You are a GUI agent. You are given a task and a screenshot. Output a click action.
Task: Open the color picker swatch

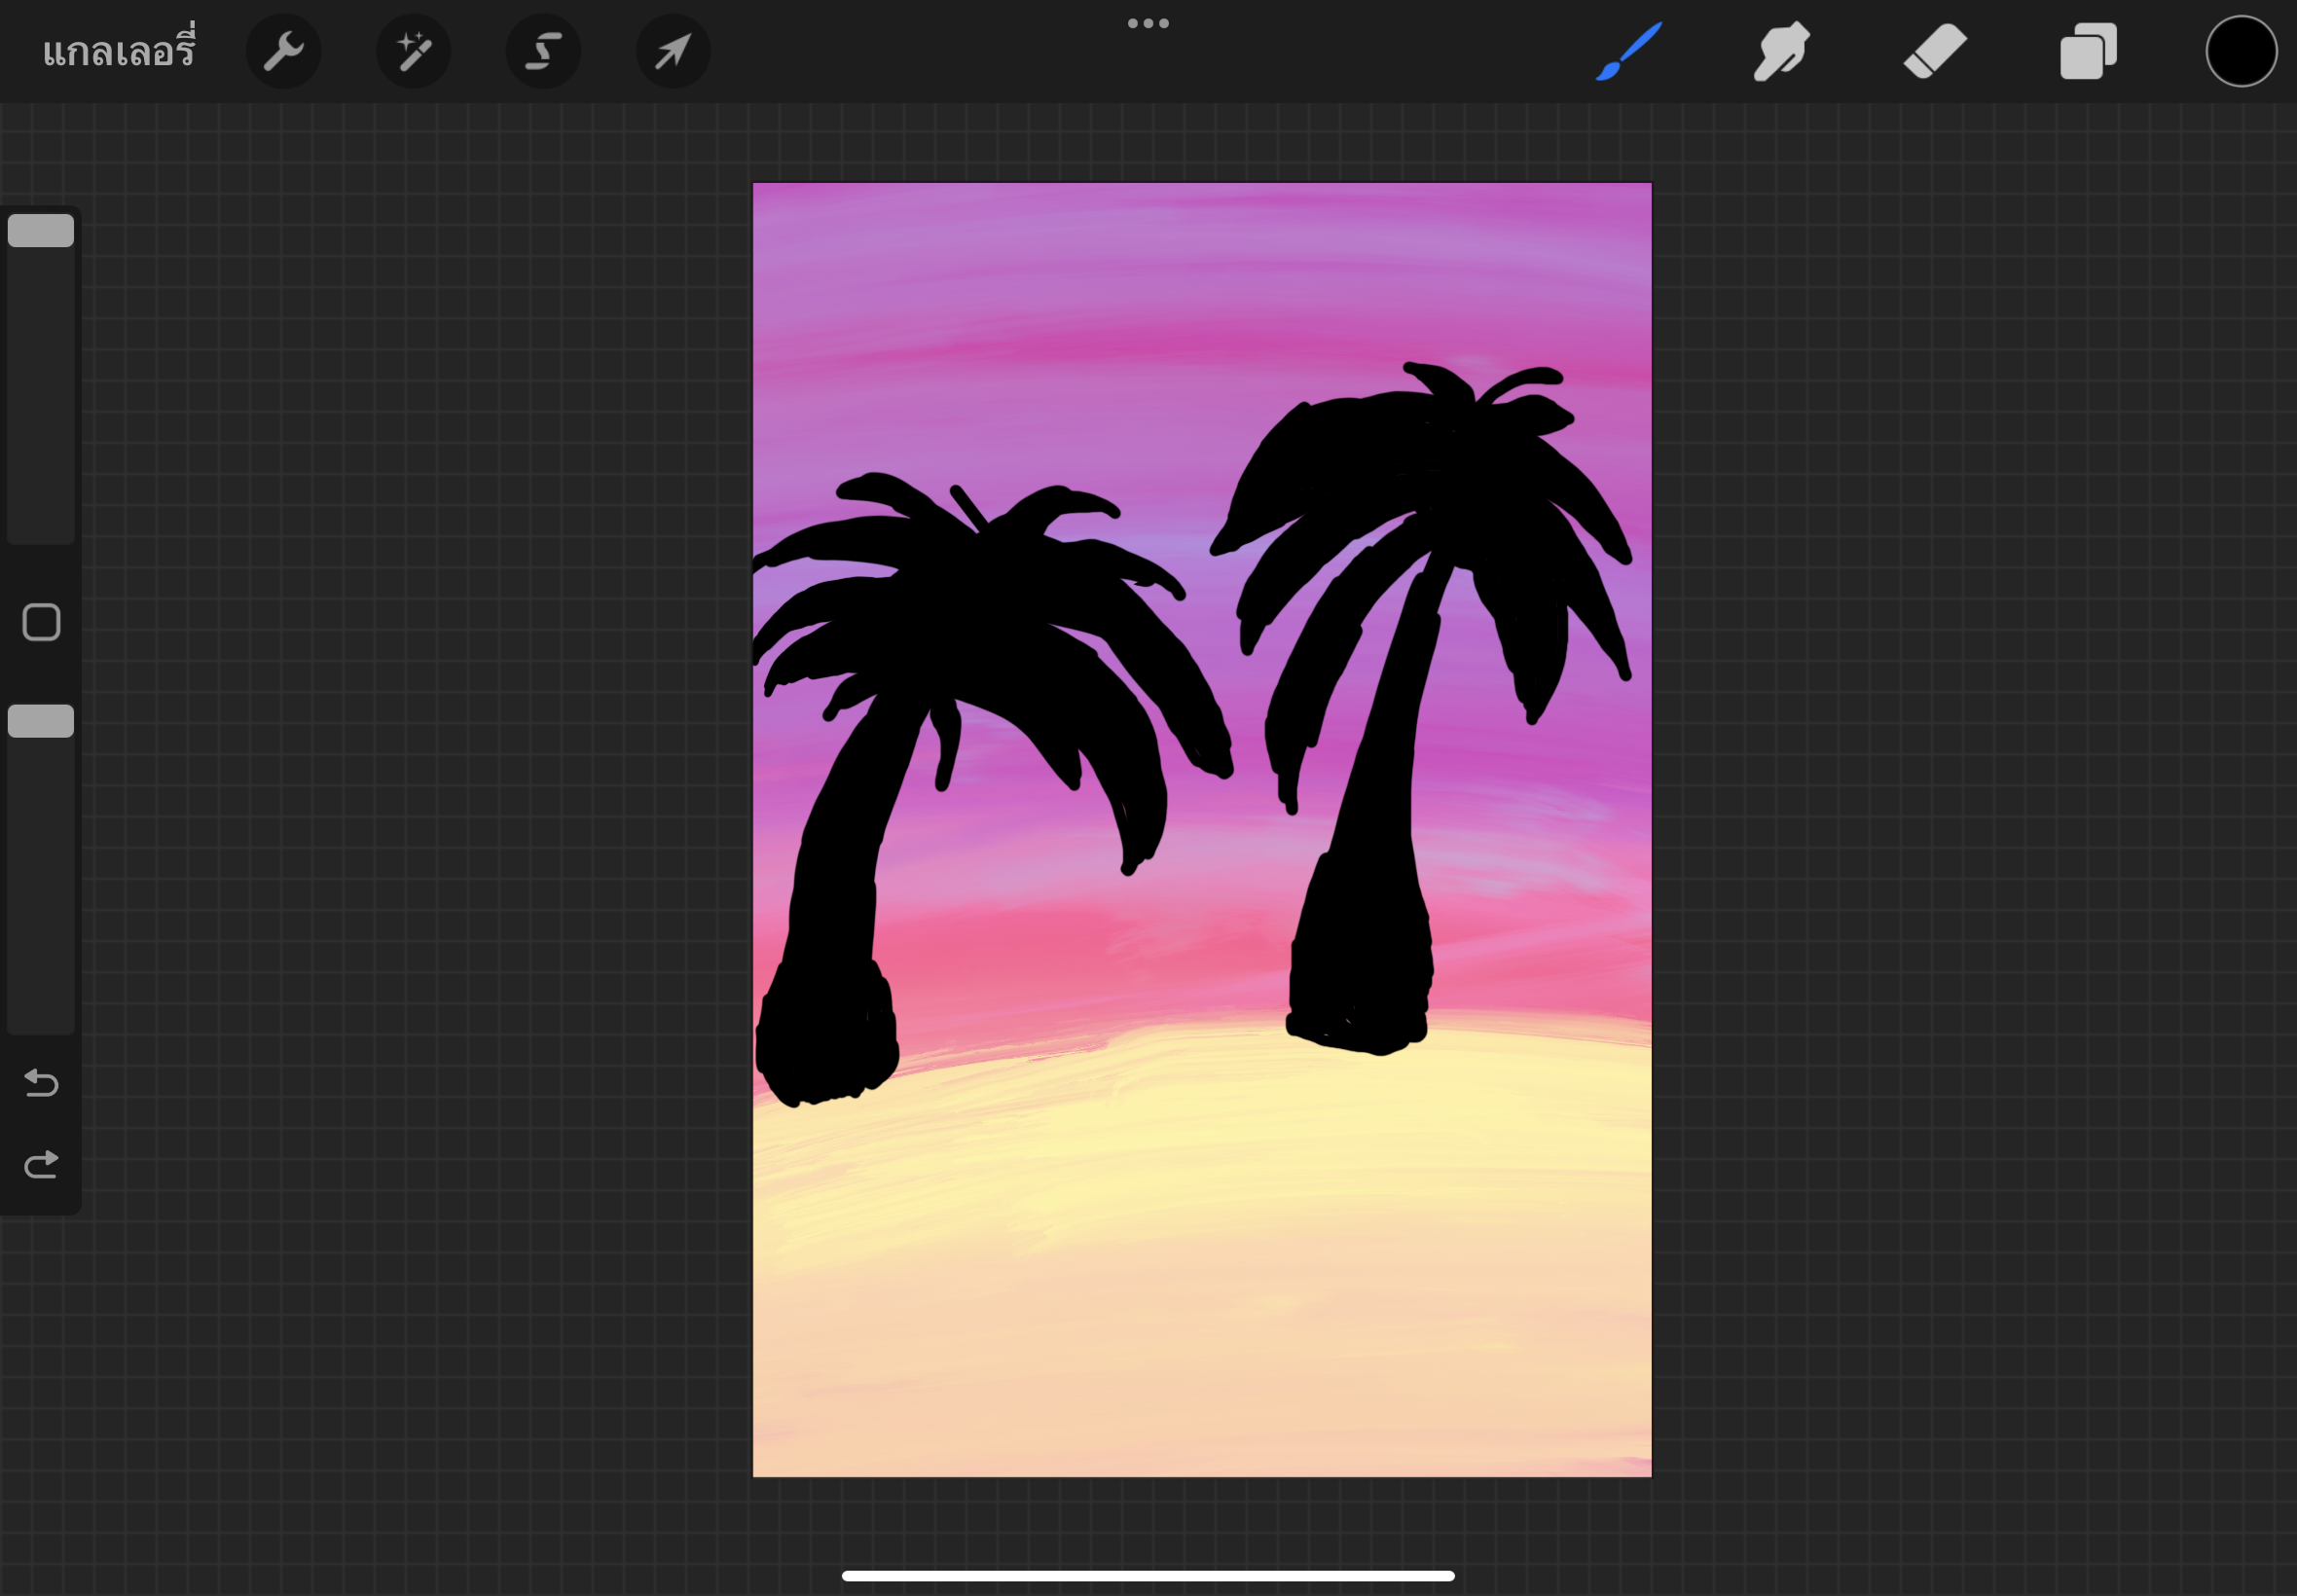click(2241, 50)
